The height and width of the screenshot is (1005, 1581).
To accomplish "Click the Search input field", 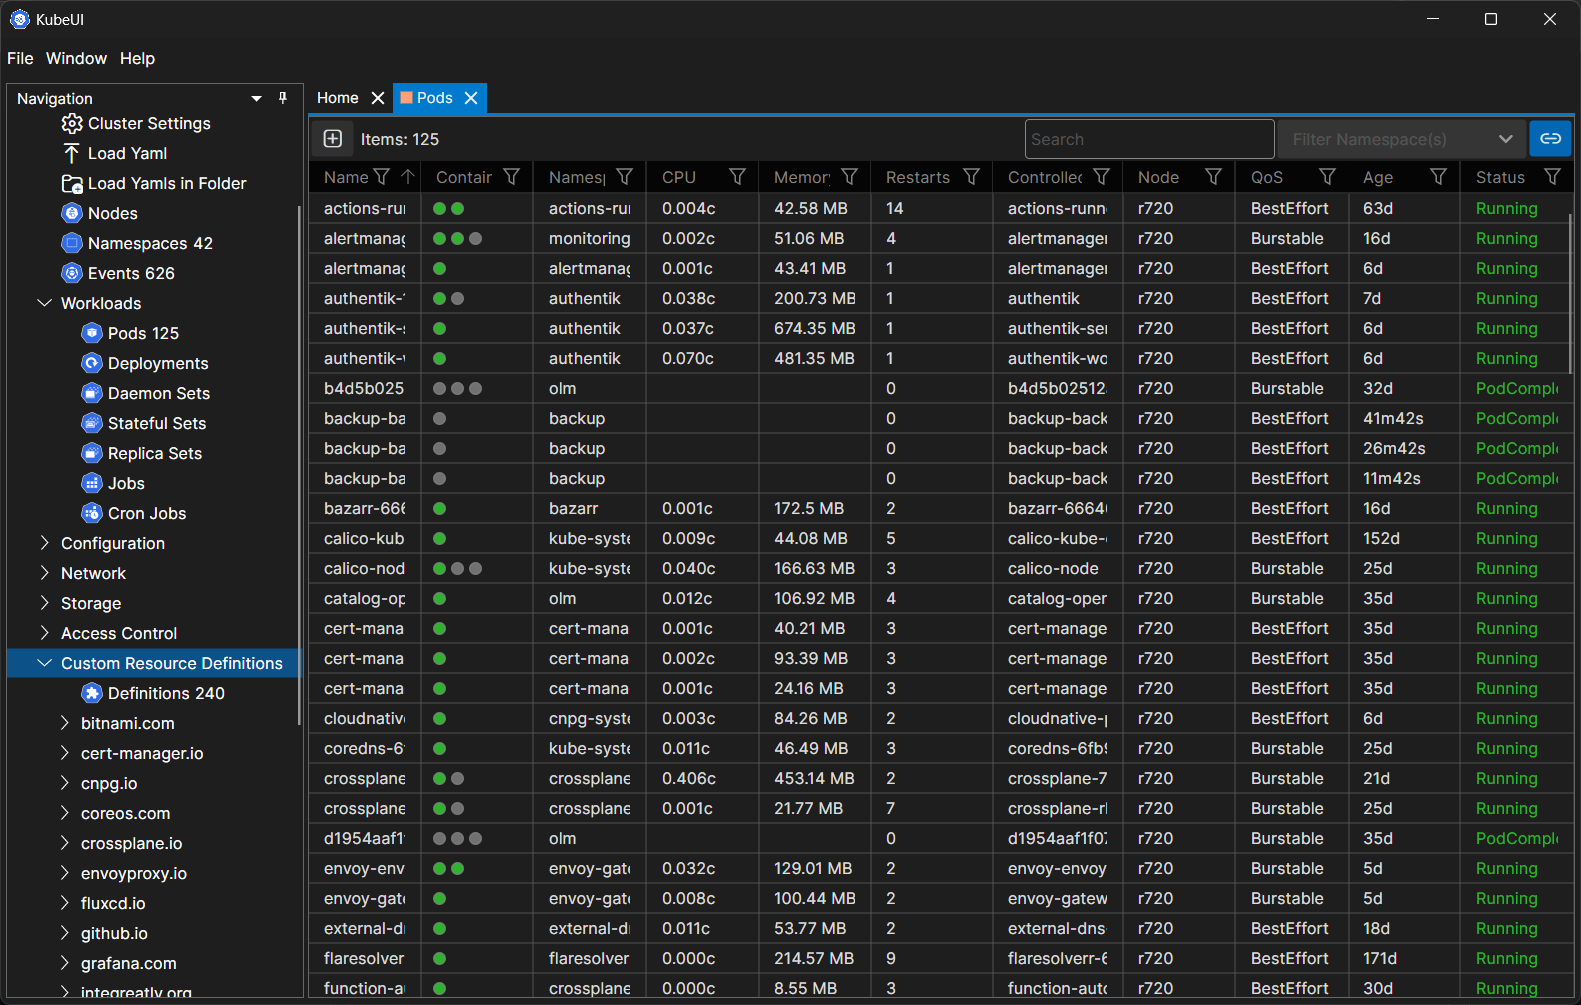I will [x=1149, y=139].
